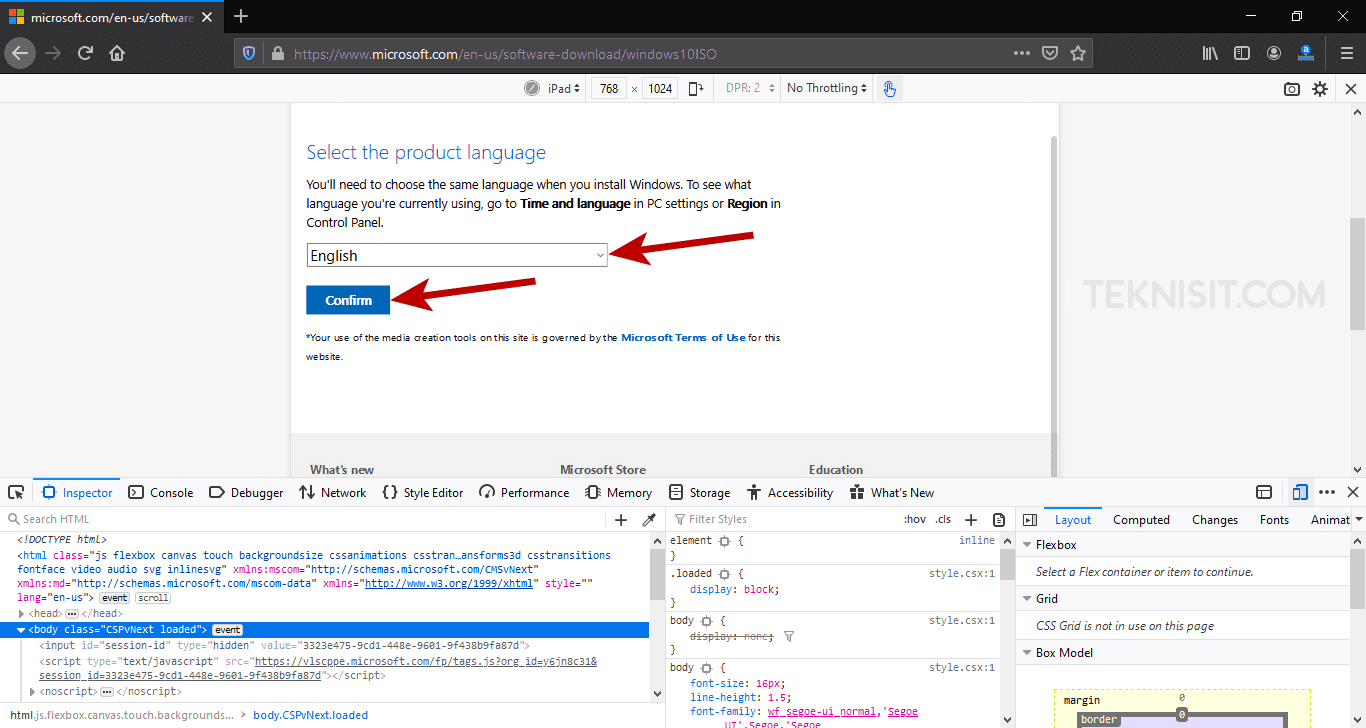Switch to the Fonts sidebar tab
Screen dimensions: 1366x728
click(1274, 520)
